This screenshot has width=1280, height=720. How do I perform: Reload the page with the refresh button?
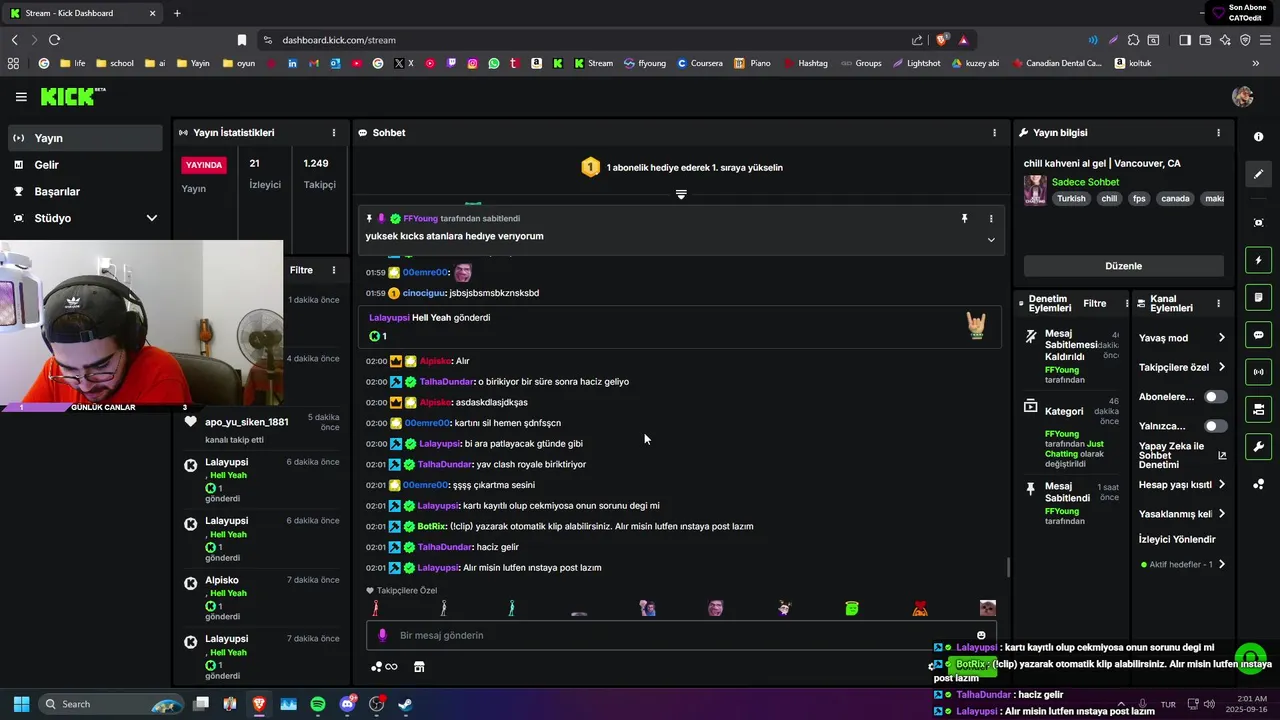[x=54, y=40]
